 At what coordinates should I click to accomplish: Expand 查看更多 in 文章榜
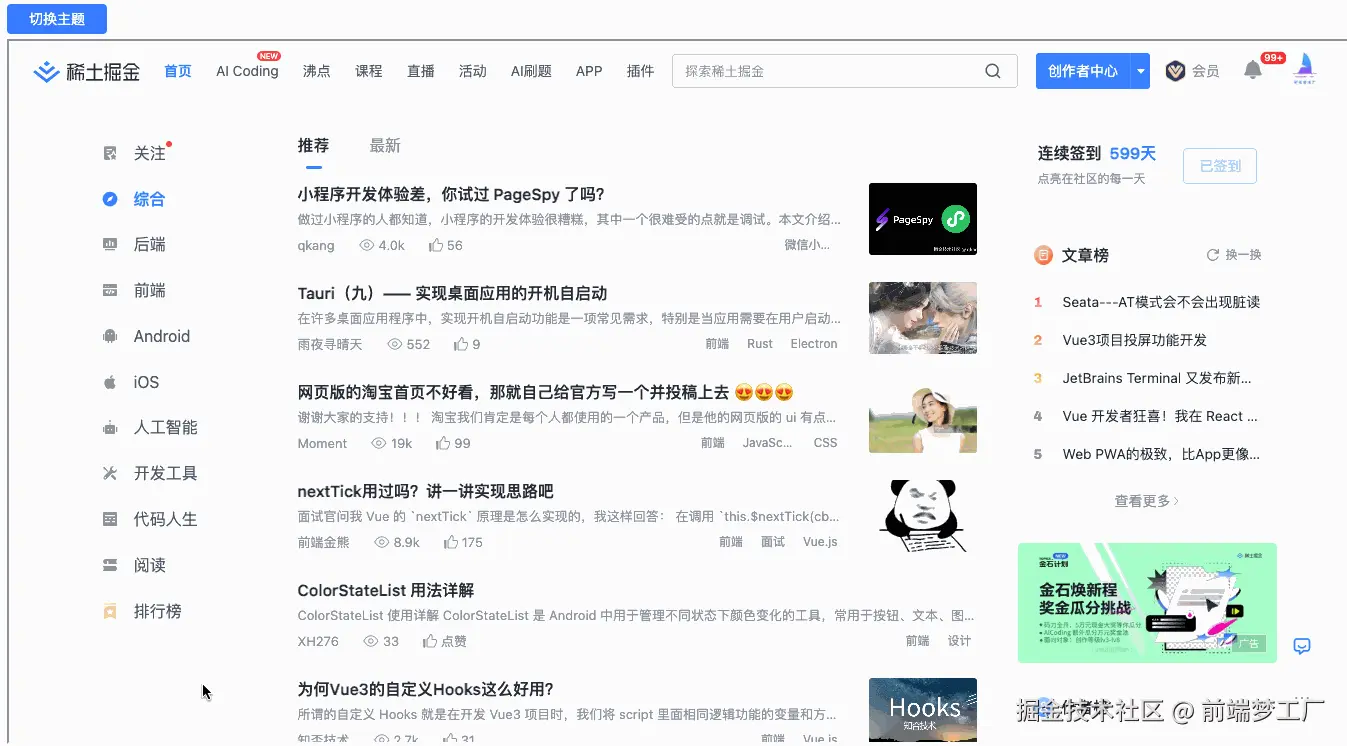[1147, 501]
